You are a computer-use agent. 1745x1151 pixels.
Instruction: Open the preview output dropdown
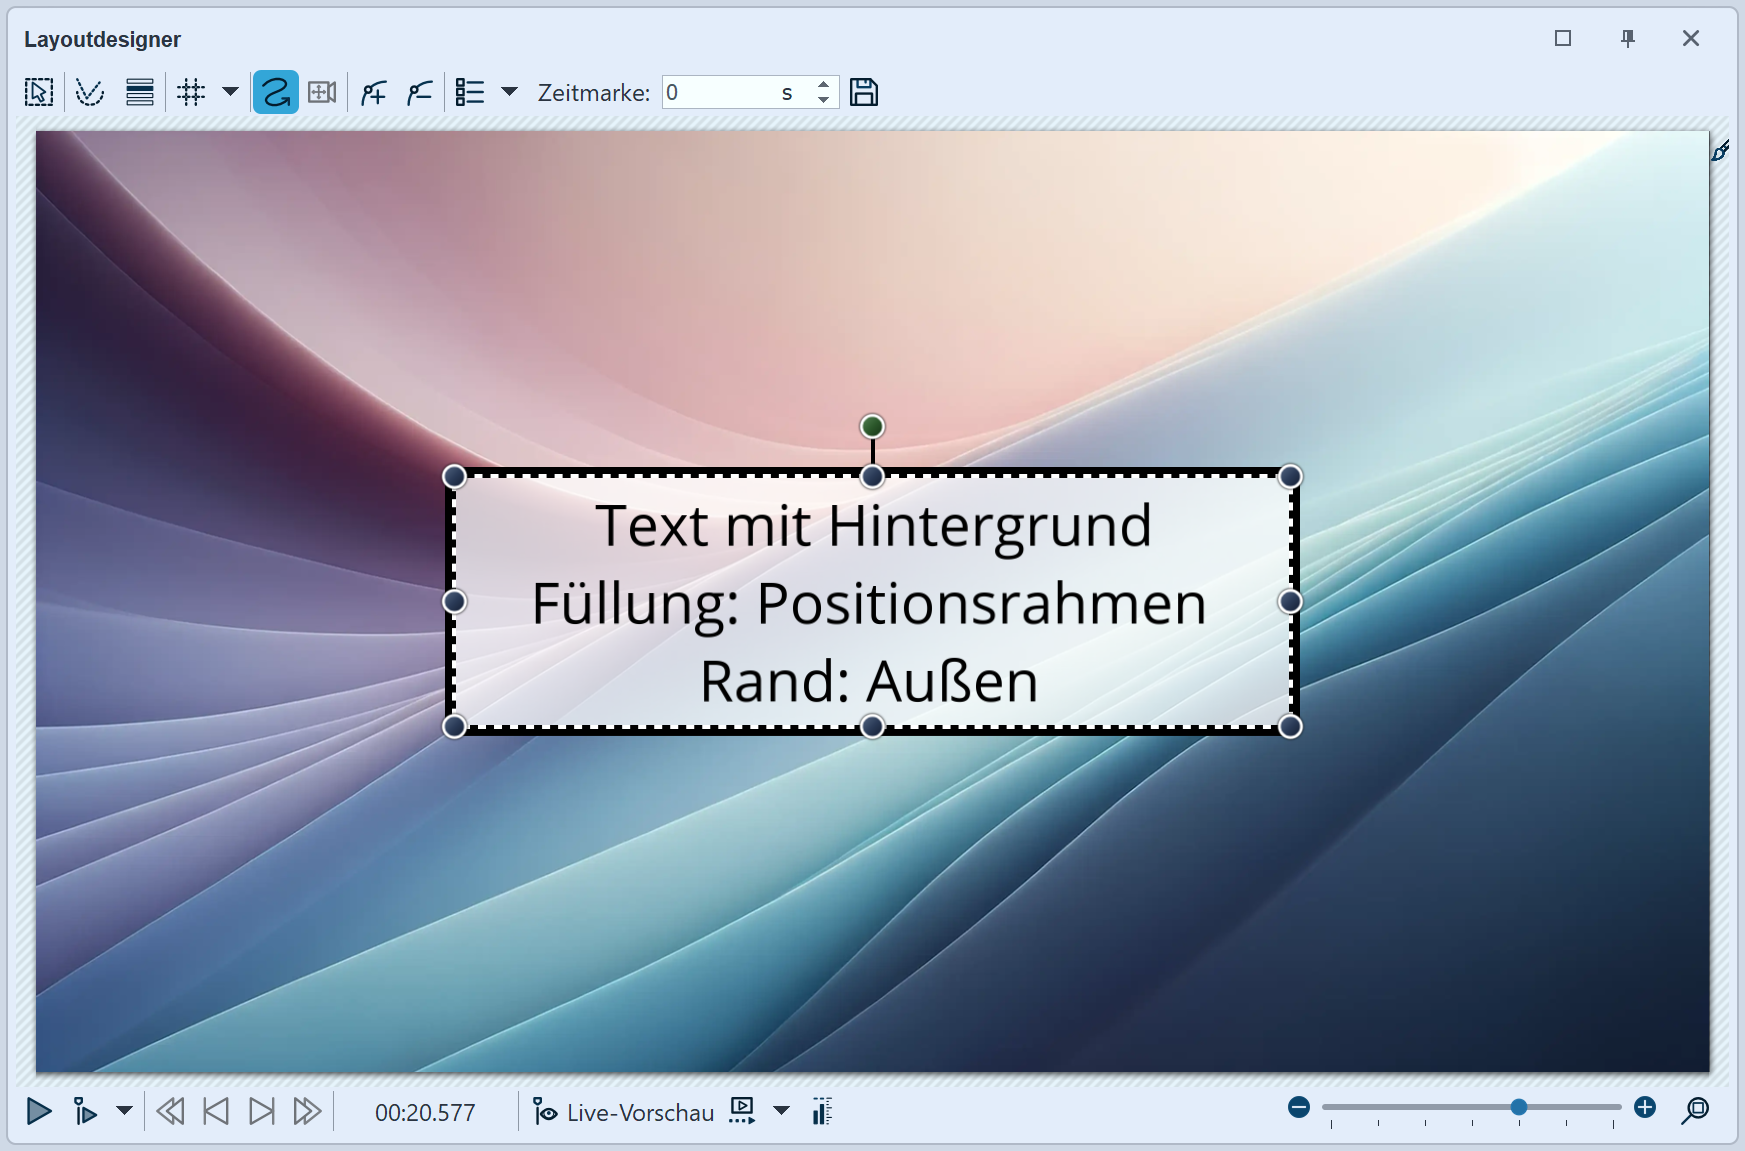point(781,1111)
